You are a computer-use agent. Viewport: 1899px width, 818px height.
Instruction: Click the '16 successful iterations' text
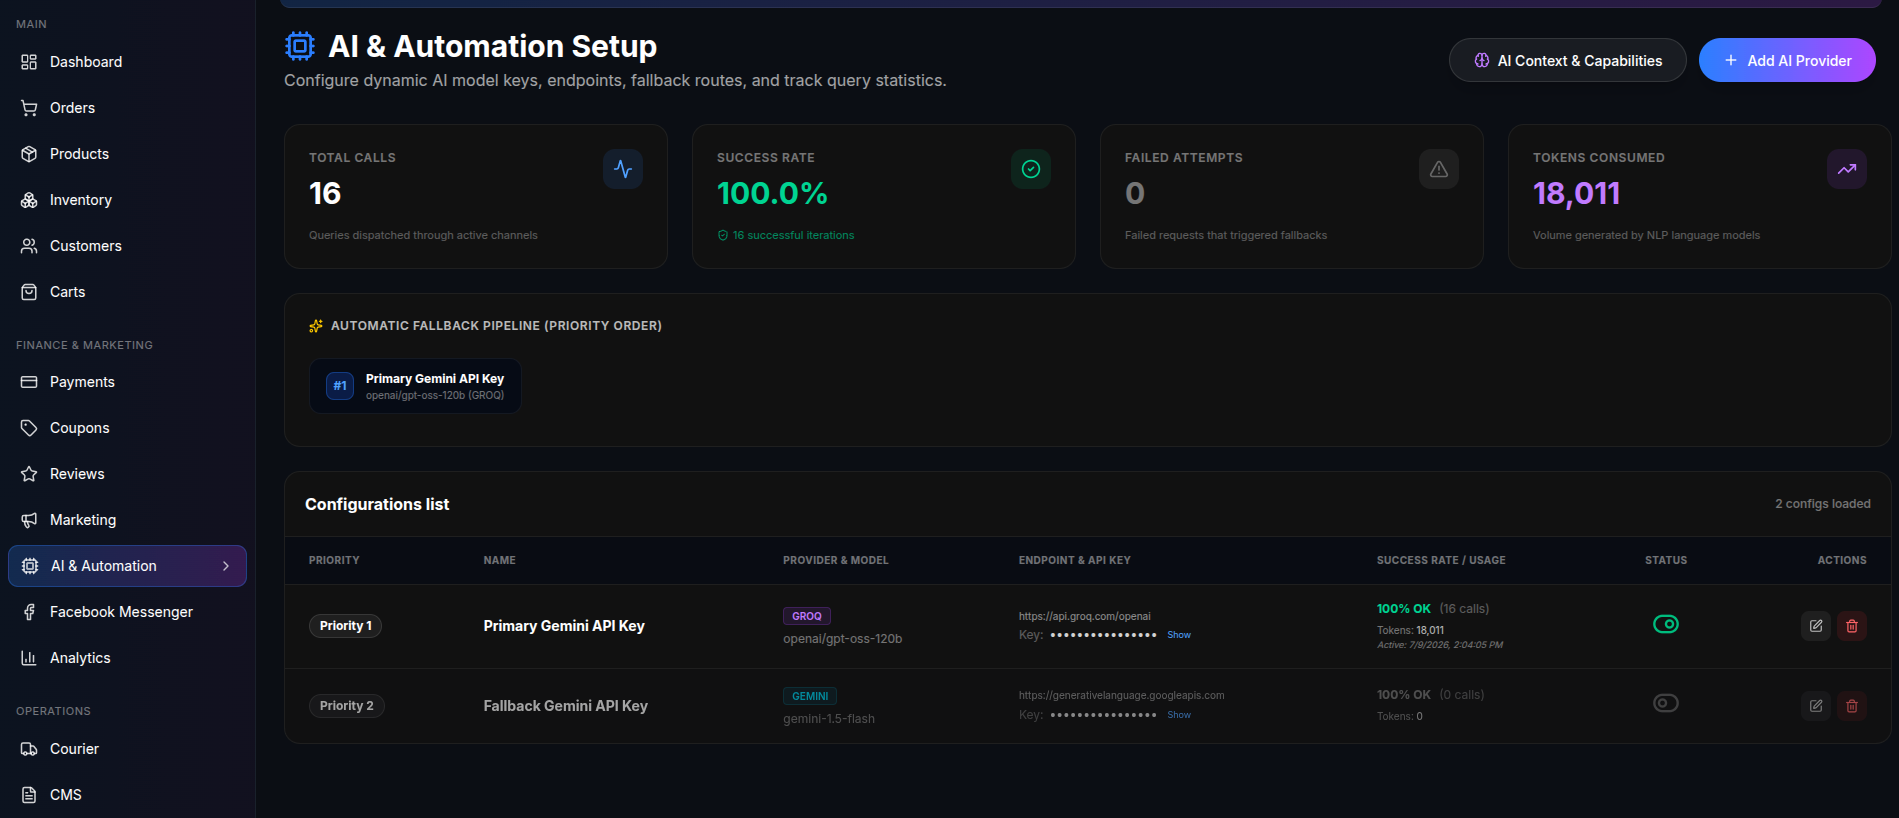tap(793, 235)
